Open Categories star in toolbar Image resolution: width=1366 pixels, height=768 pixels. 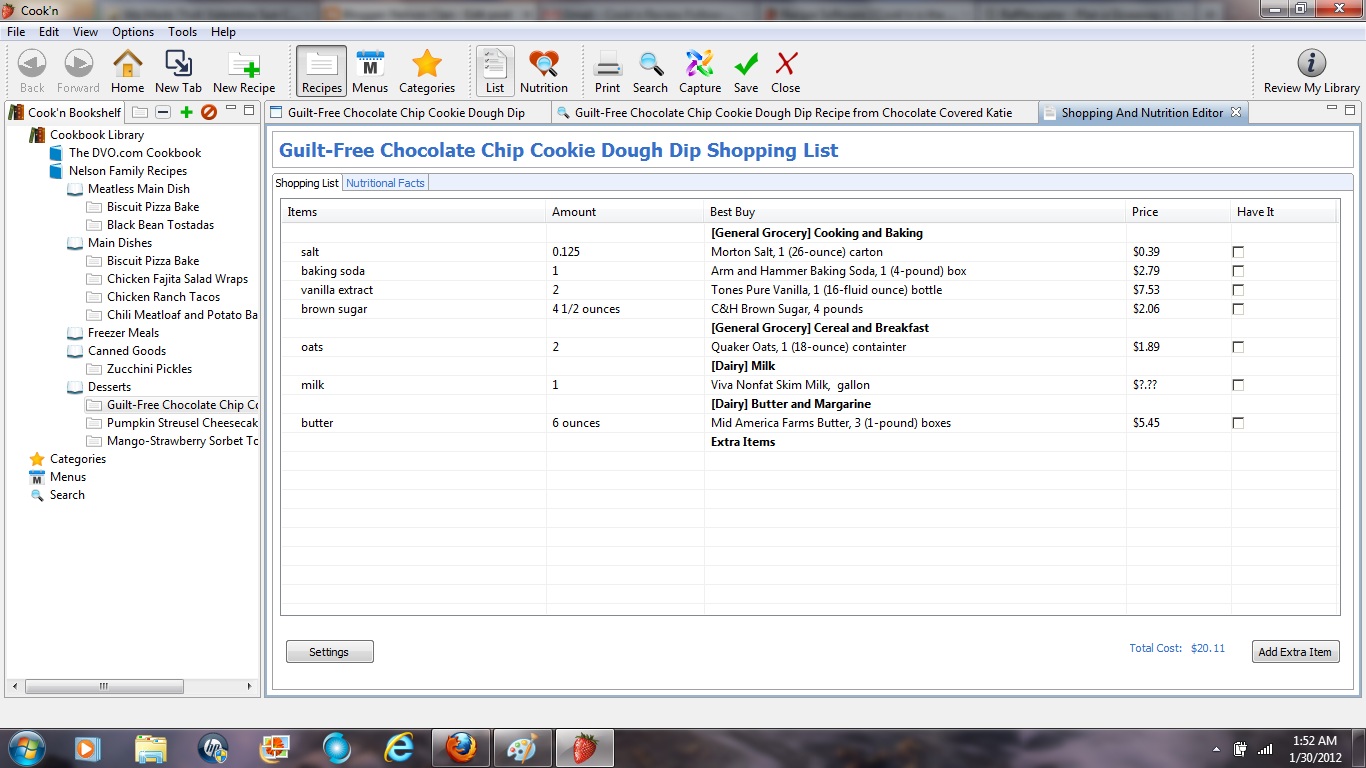427,71
